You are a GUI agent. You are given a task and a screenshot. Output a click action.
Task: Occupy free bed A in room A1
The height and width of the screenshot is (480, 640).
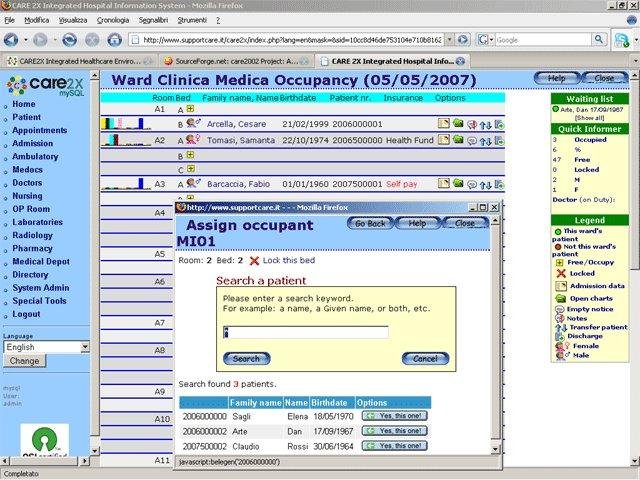[190, 109]
